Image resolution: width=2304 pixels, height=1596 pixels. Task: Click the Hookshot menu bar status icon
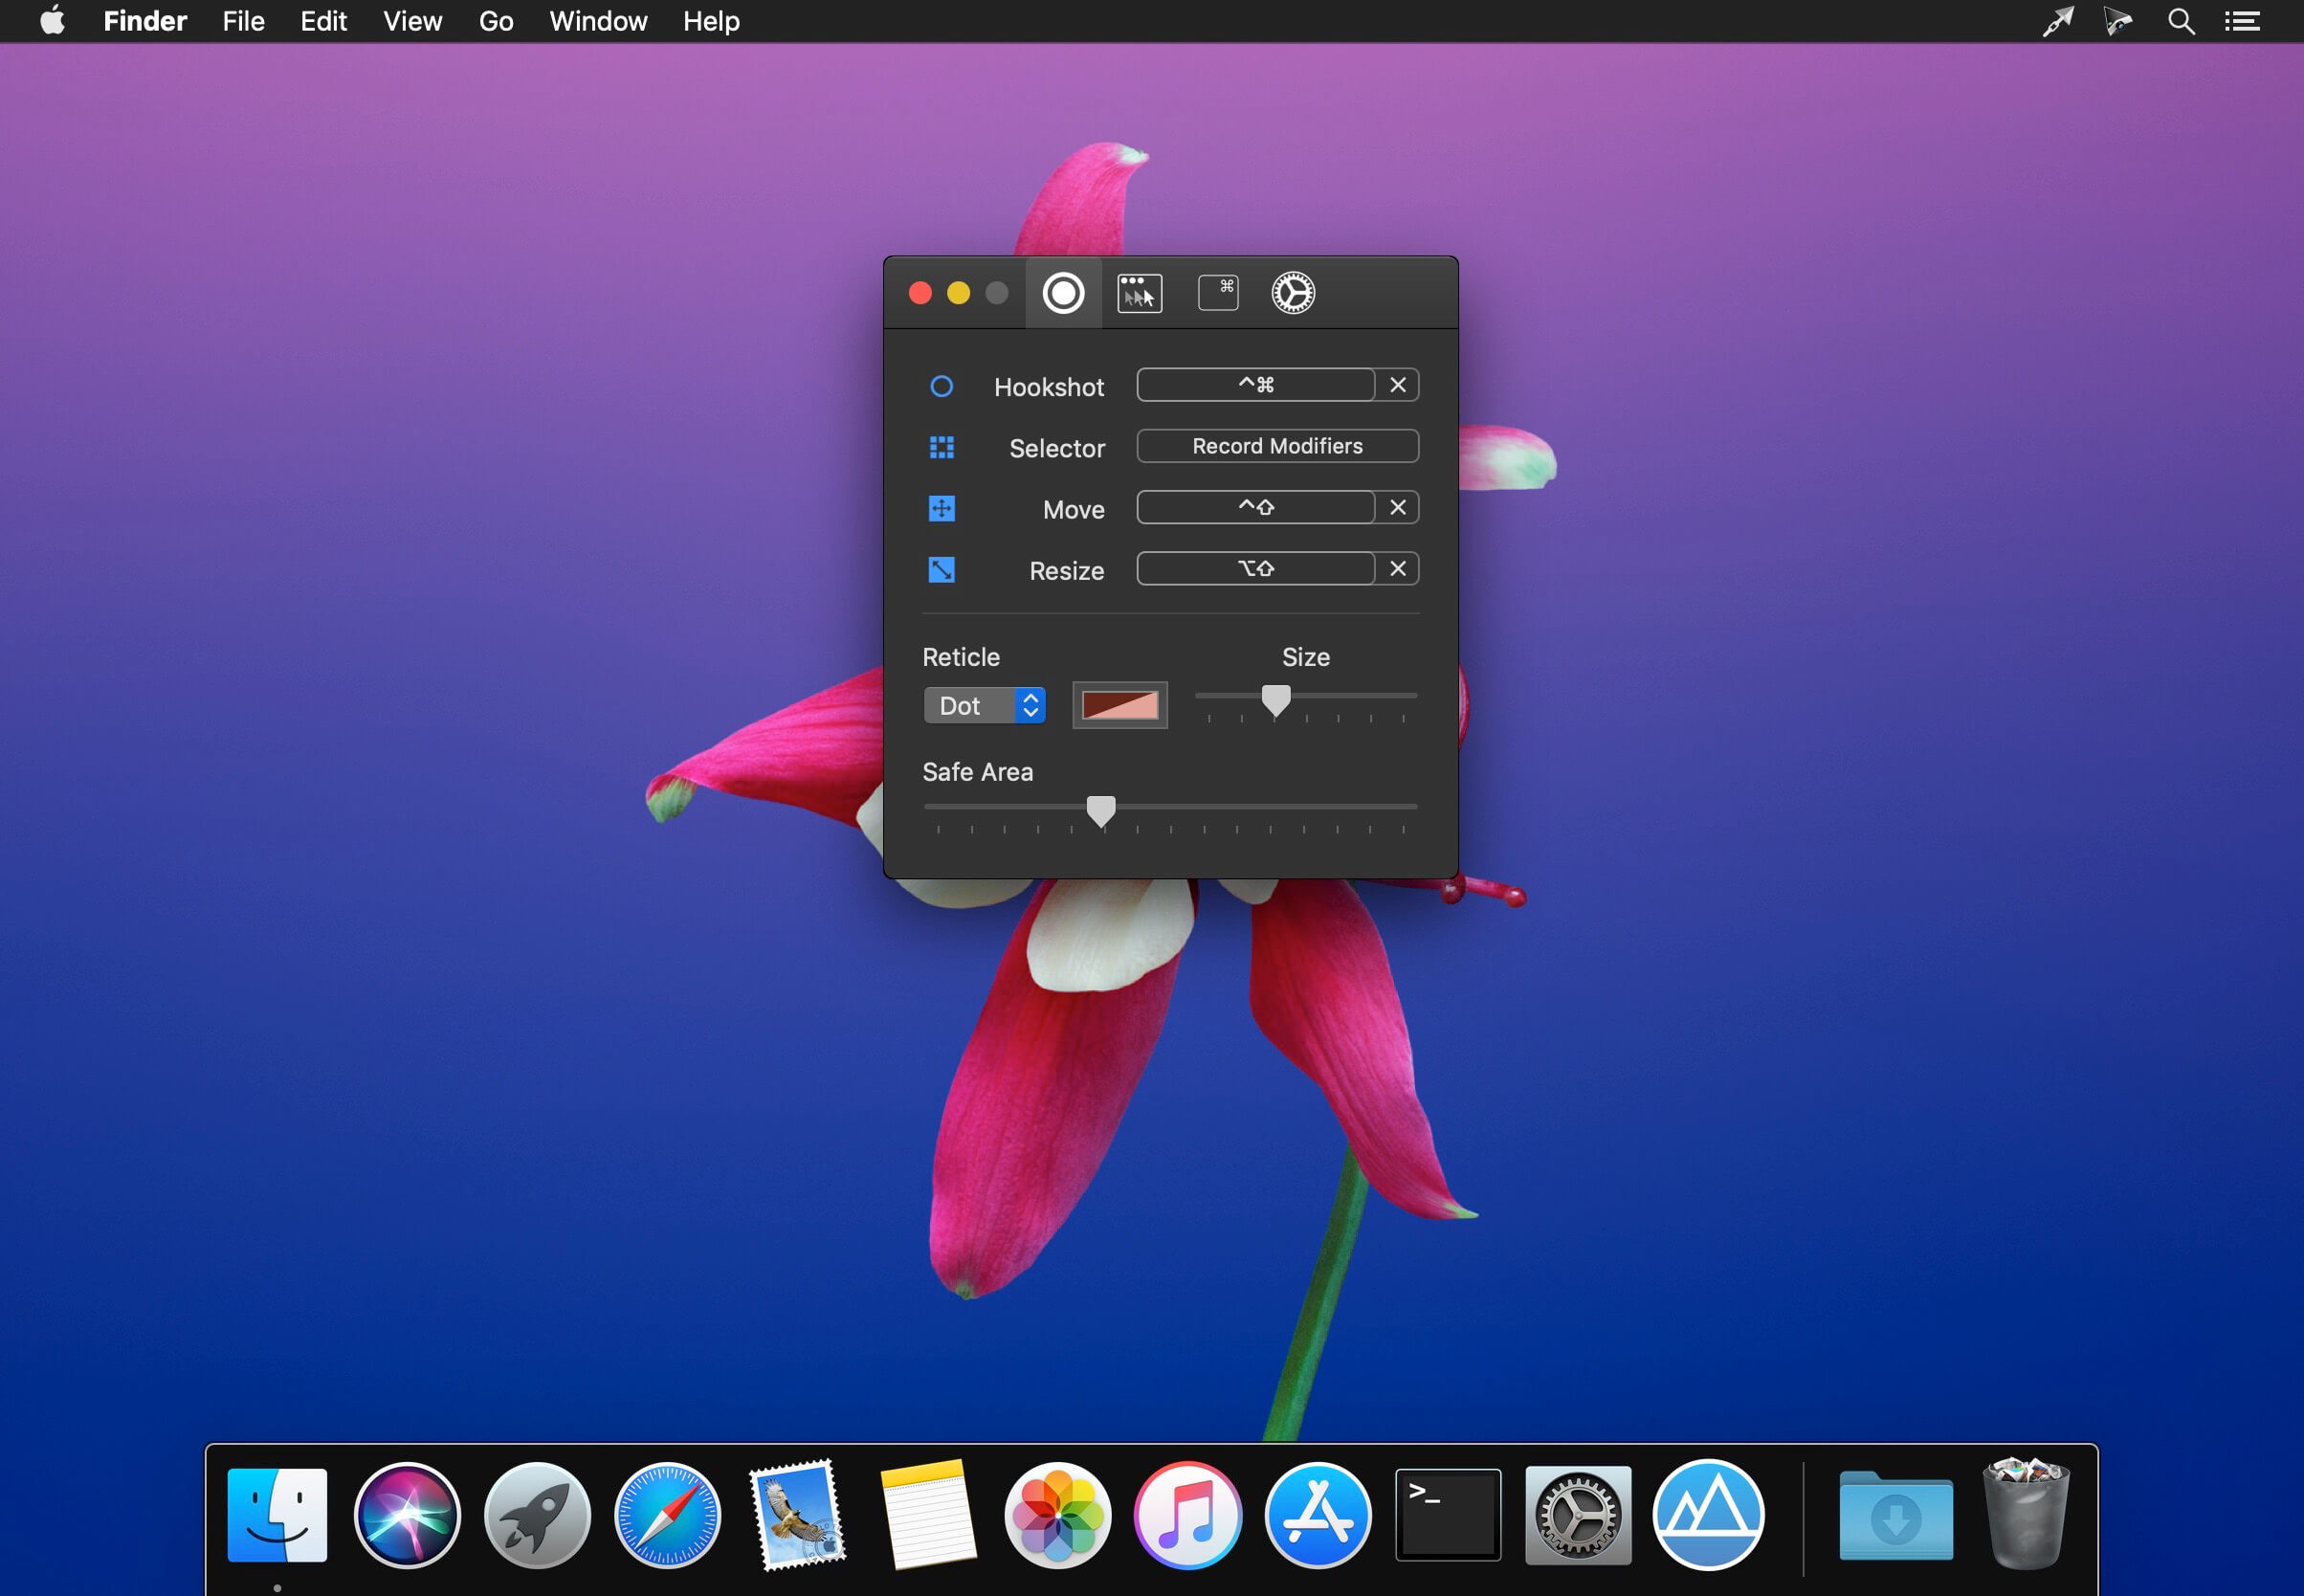click(x=2057, y=21)
